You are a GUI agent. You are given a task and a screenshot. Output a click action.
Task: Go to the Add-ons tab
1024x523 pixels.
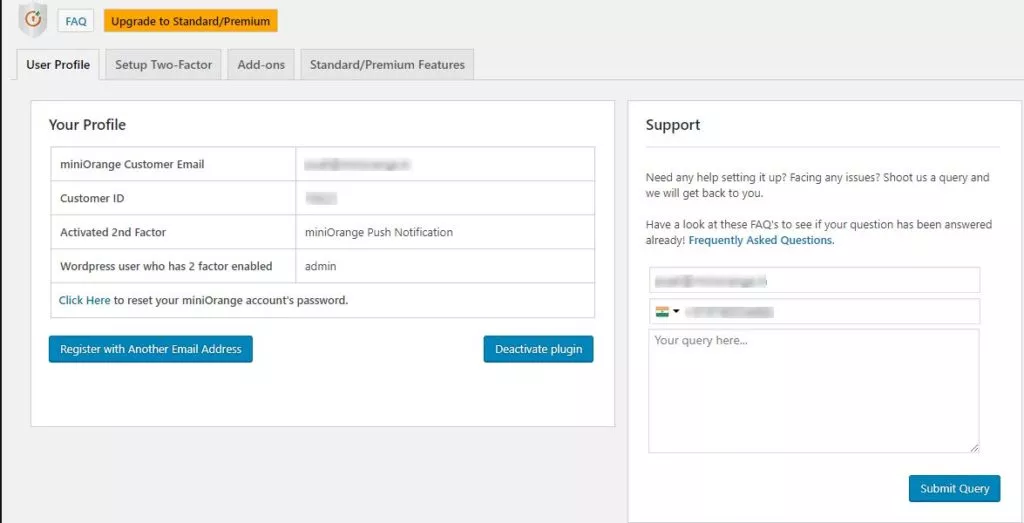pyautogui.click(x=261, y=65)
